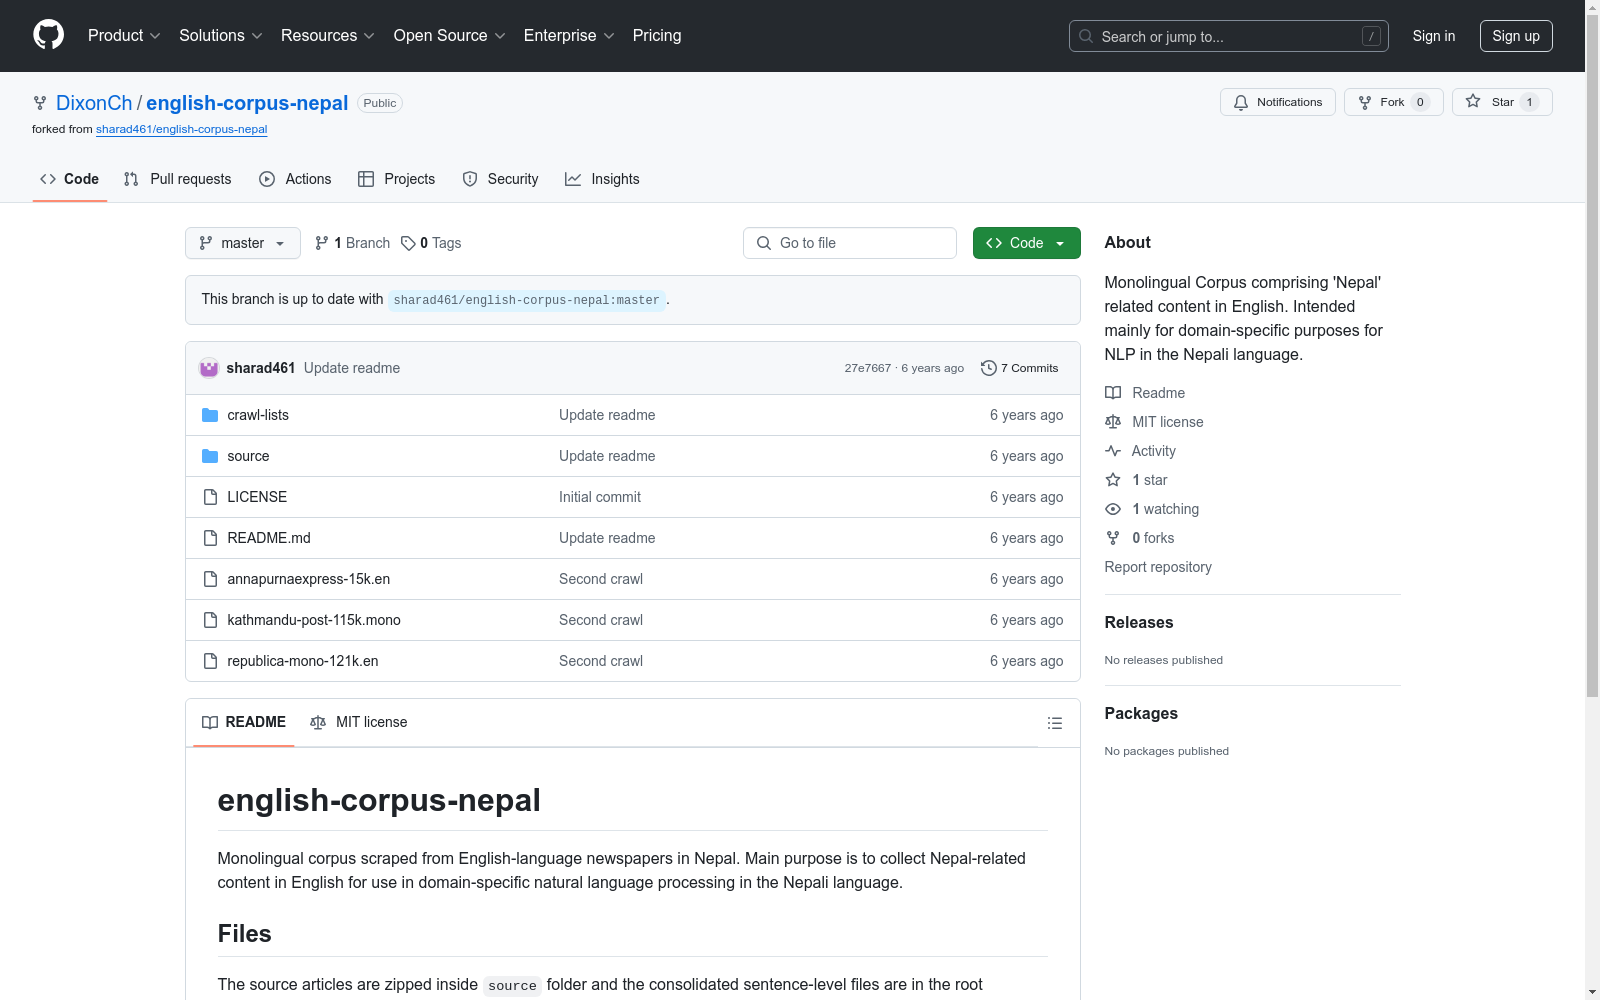Open the annapurnaexpress-15k.en file name

[x=309, y=579]
